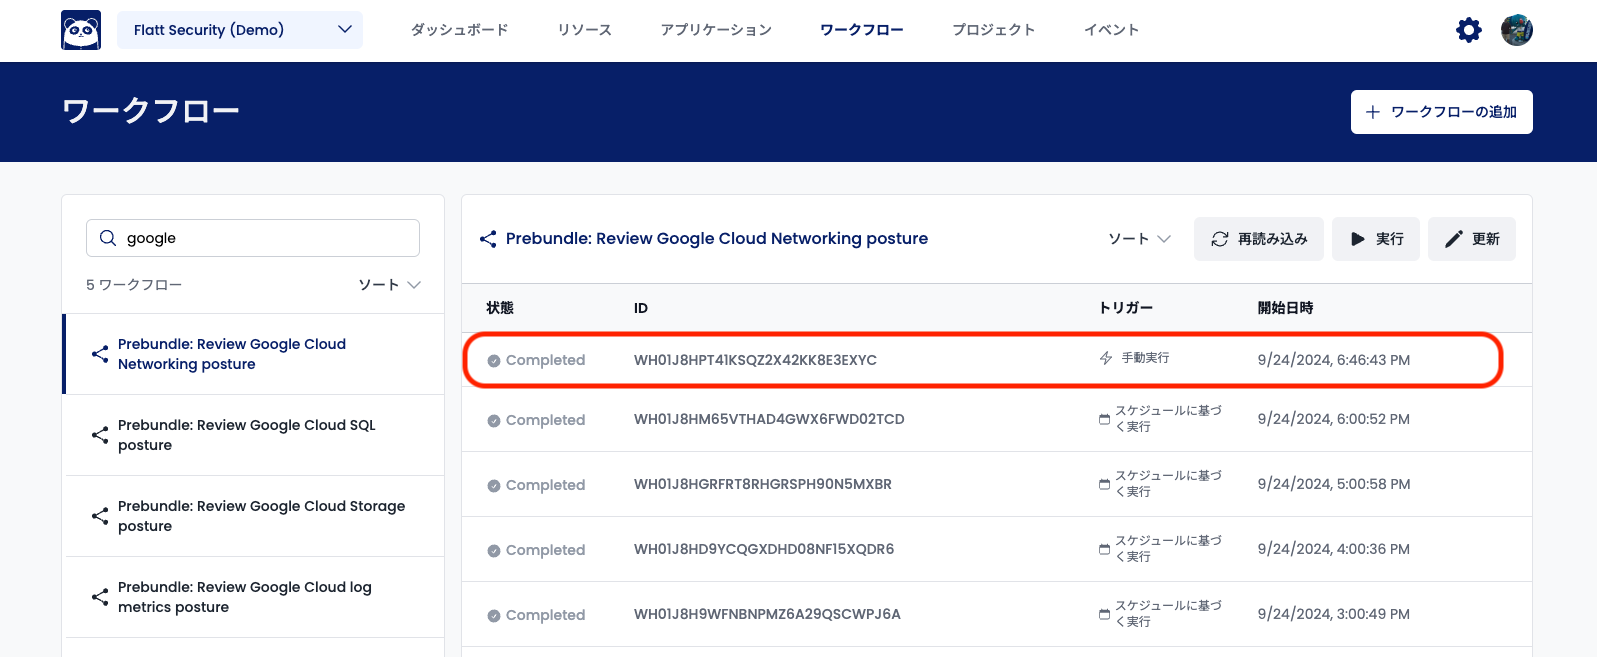Click Completed check icon for WH01J8HPT41KSQZ2X42KK8E3EXYC
The width and height of the screenshot is (1597, 657).
(x=494, y=361)
